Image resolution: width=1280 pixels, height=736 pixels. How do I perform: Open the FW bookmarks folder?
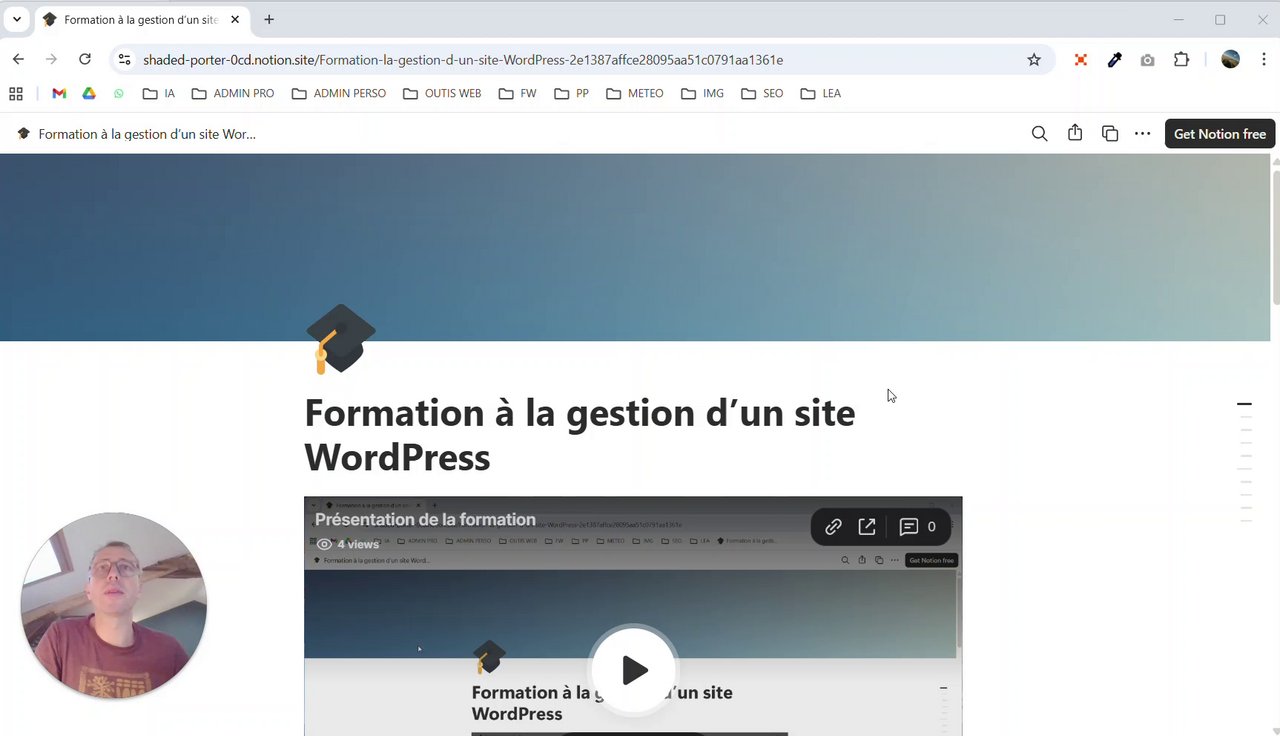pos(518,93)
